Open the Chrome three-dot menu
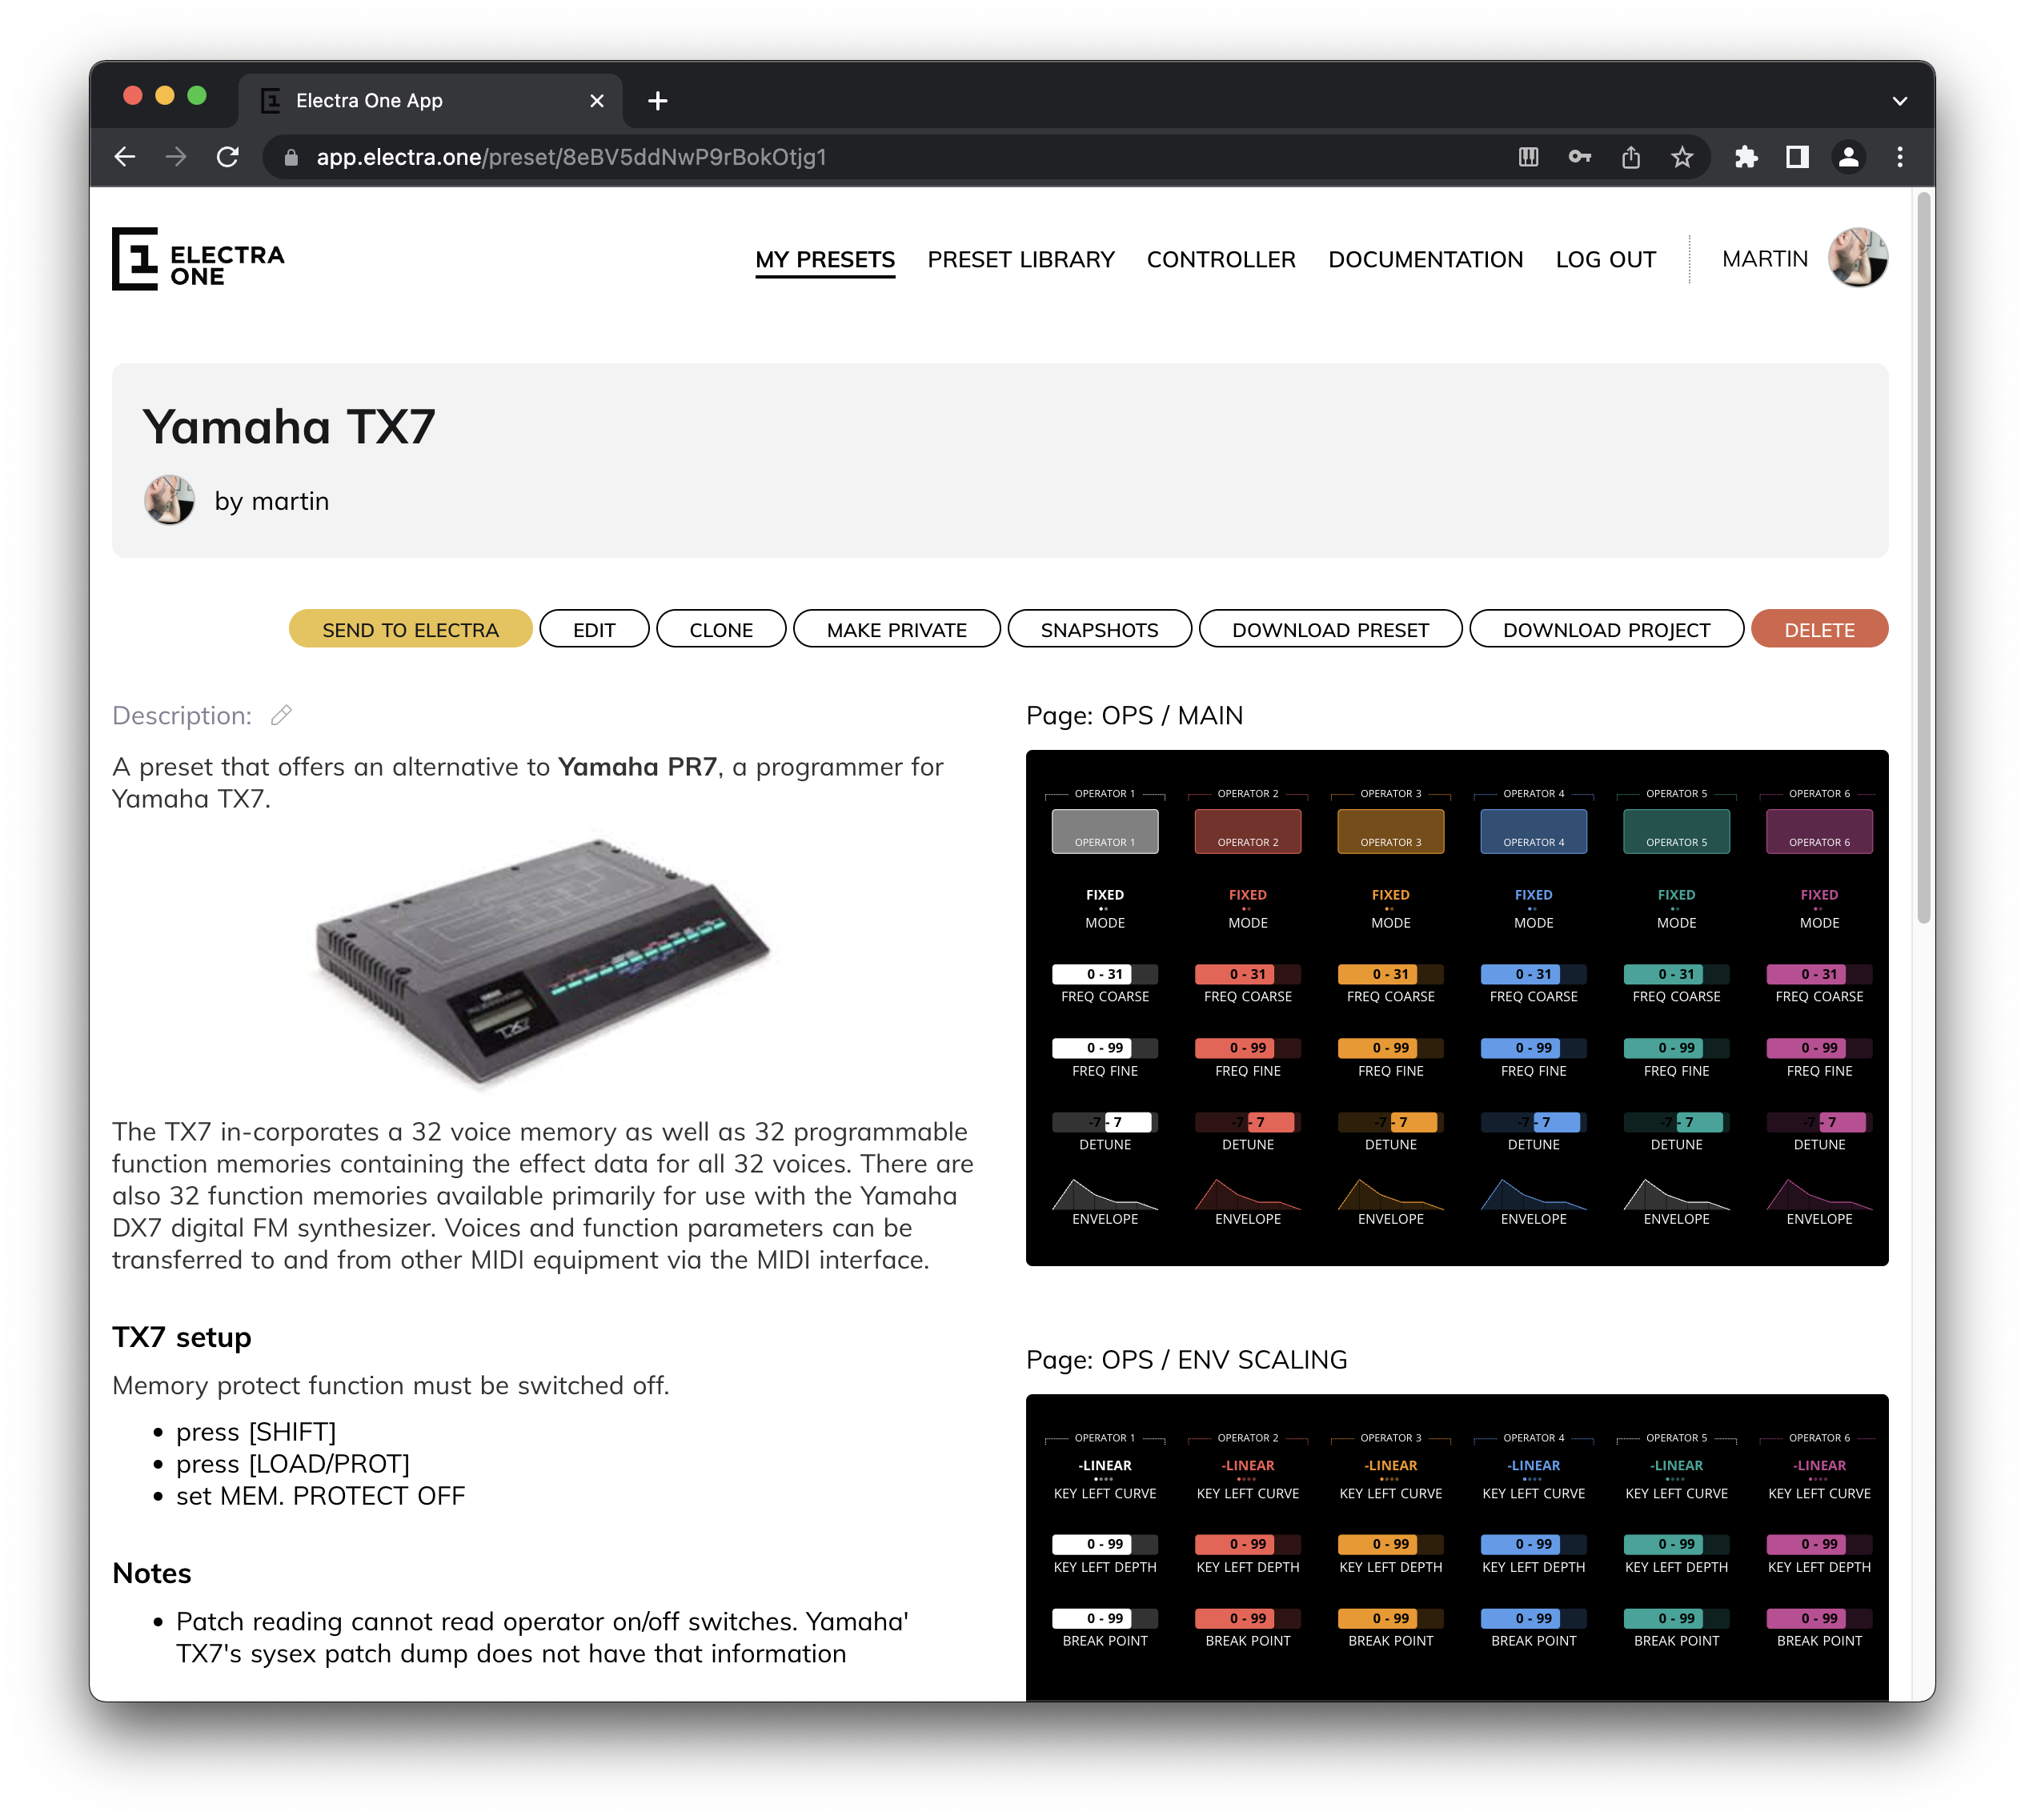The image size is (2025, 1820). point(1900,157)
